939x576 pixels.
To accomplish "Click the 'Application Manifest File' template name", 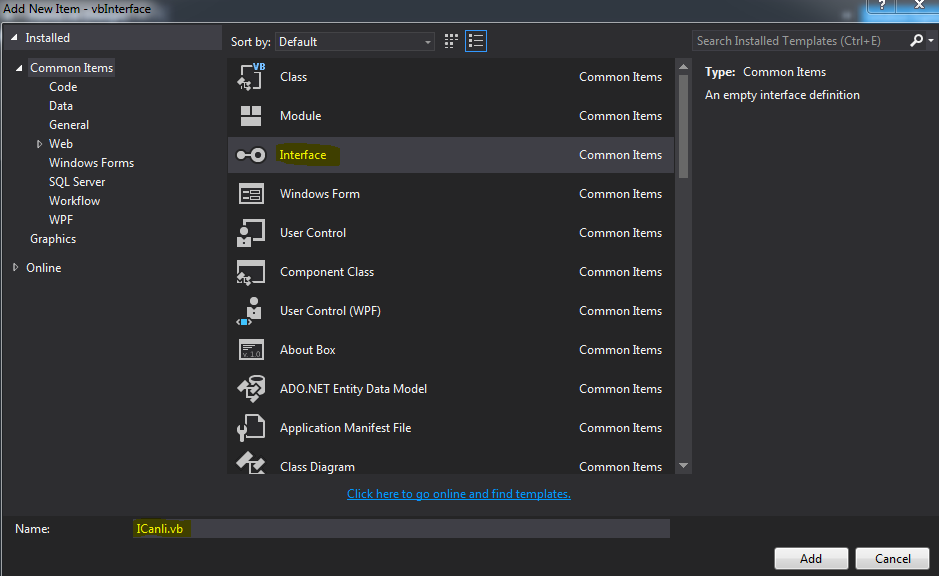I will 346,428.
